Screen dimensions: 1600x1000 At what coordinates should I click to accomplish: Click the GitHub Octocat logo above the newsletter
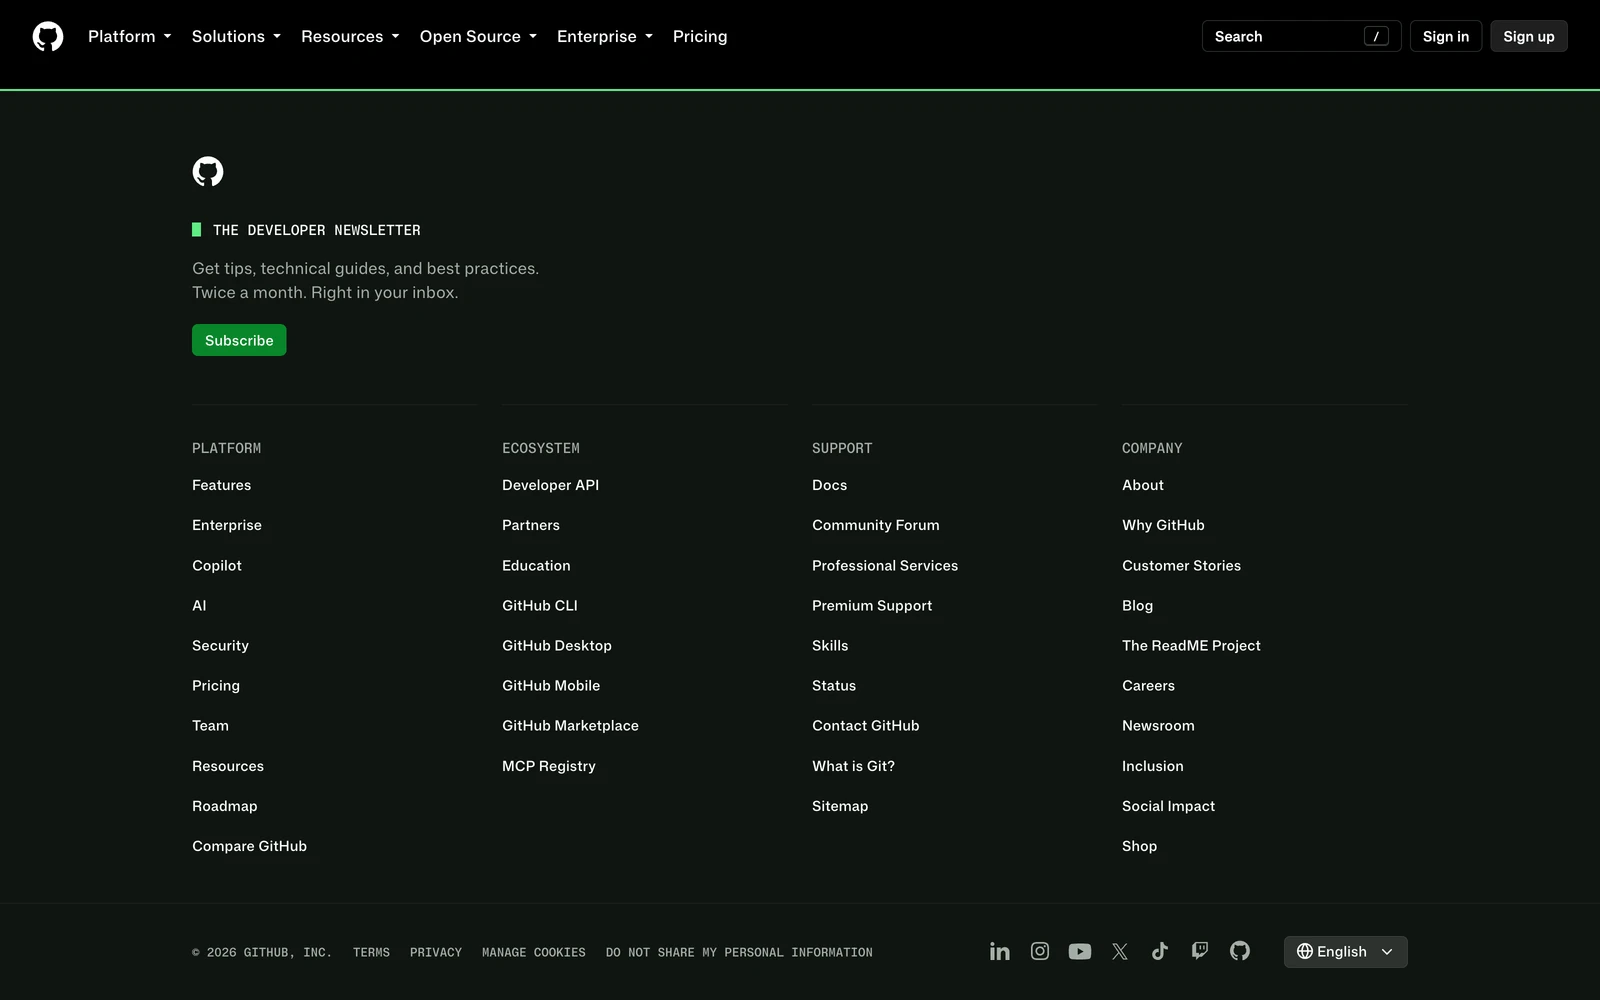click(208, 172)
